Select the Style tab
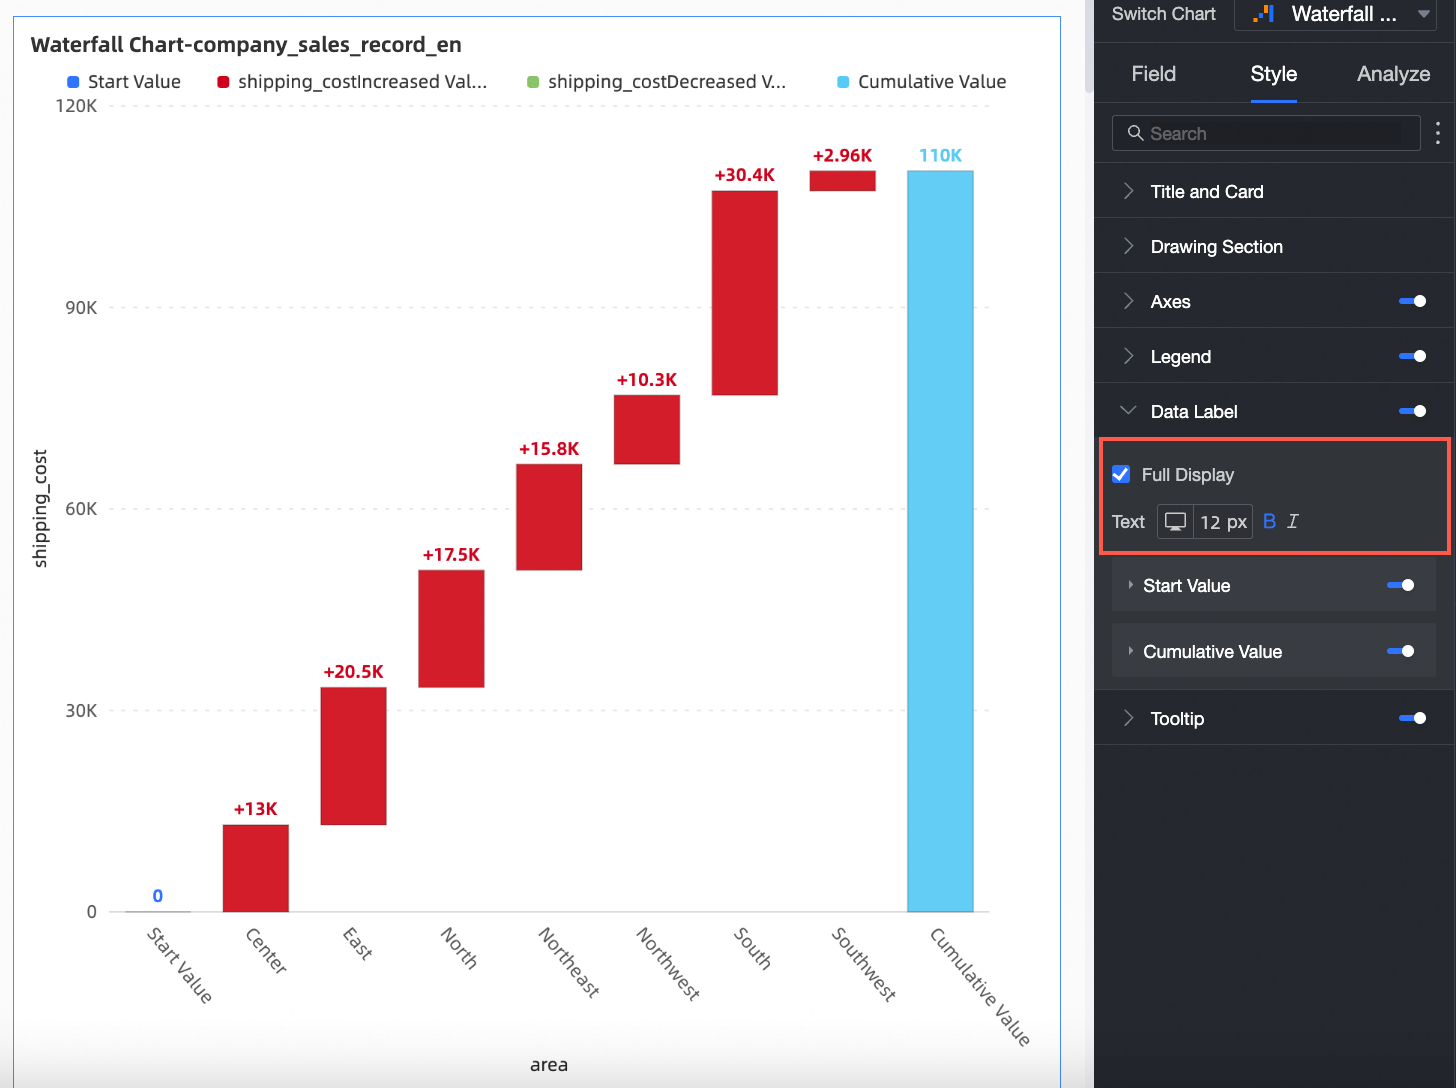This screenshot has height=1088, width=1456. pos(1274,74)
